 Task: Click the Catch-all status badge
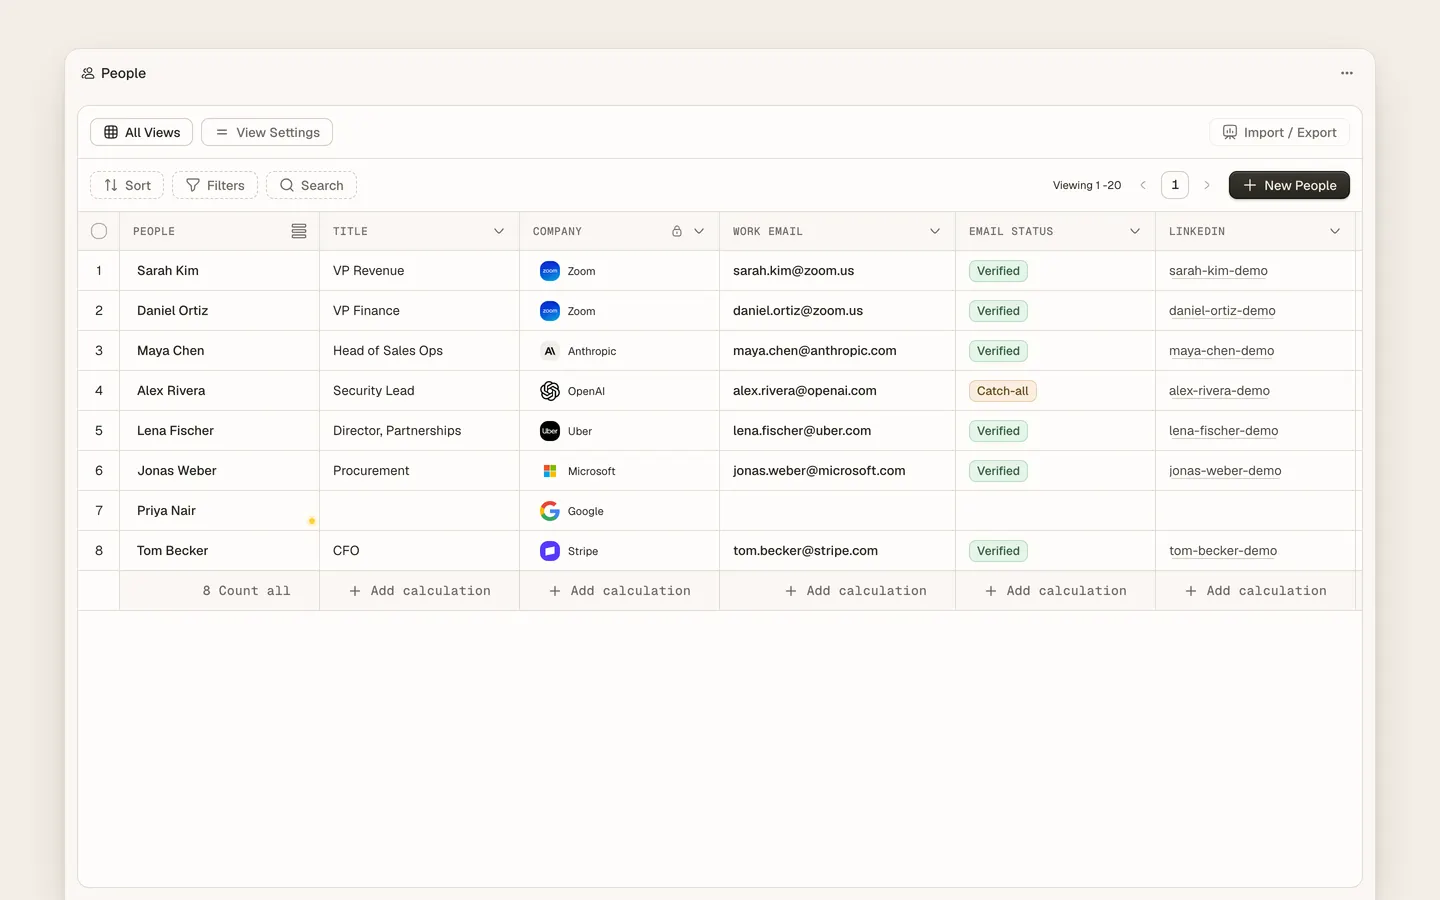[x=1002, y=391]
